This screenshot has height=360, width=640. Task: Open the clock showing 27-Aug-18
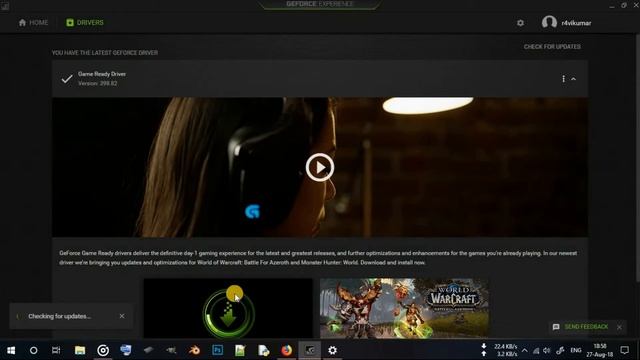click(600, 350)
